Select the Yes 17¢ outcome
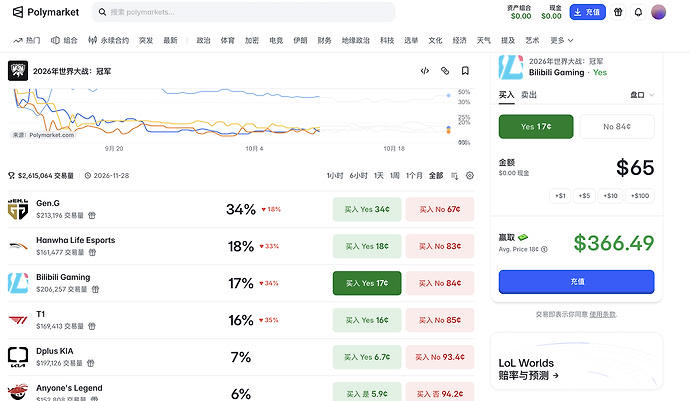 (536, 127)
